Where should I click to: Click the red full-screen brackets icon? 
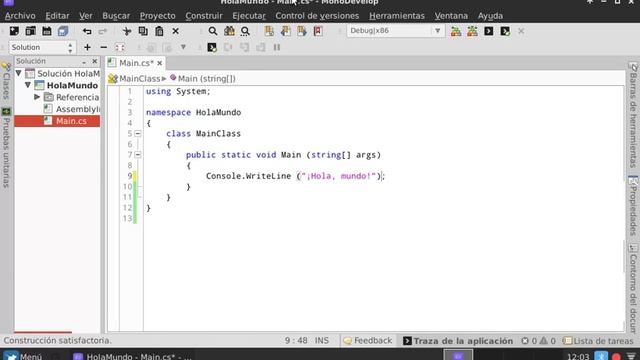(x=120, y=47)
